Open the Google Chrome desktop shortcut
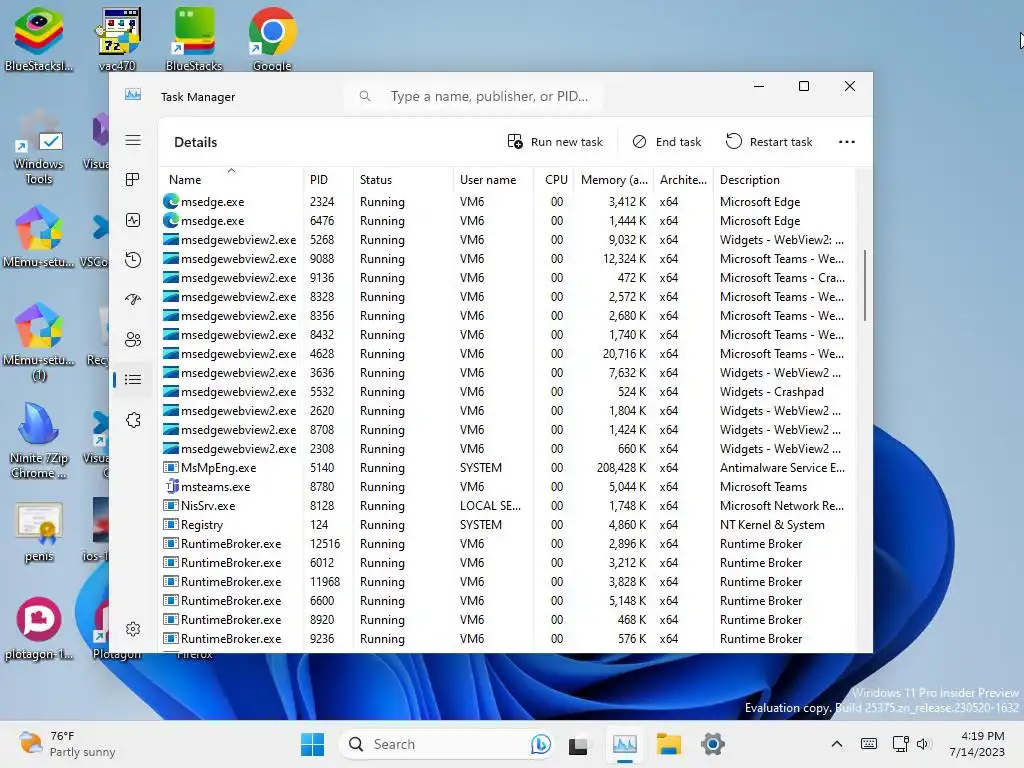The width and height of the screenshot is (1024, 768). tap(272, 39)
